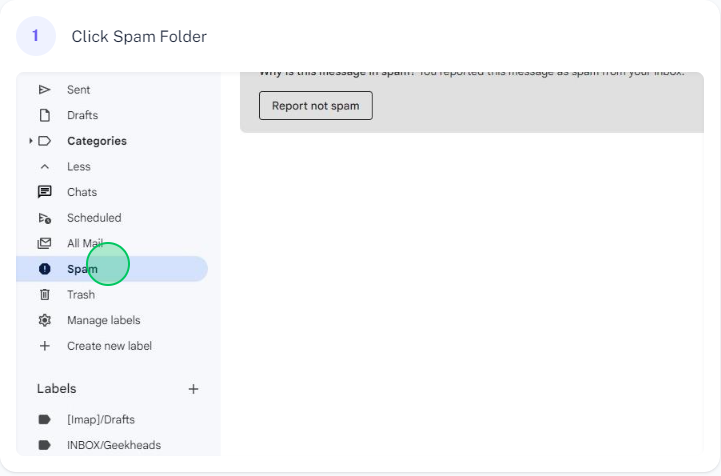Open the INBOX/Geekheads label
The width and height of the screenshot is (721, 476).
click(x=114, y=445)
